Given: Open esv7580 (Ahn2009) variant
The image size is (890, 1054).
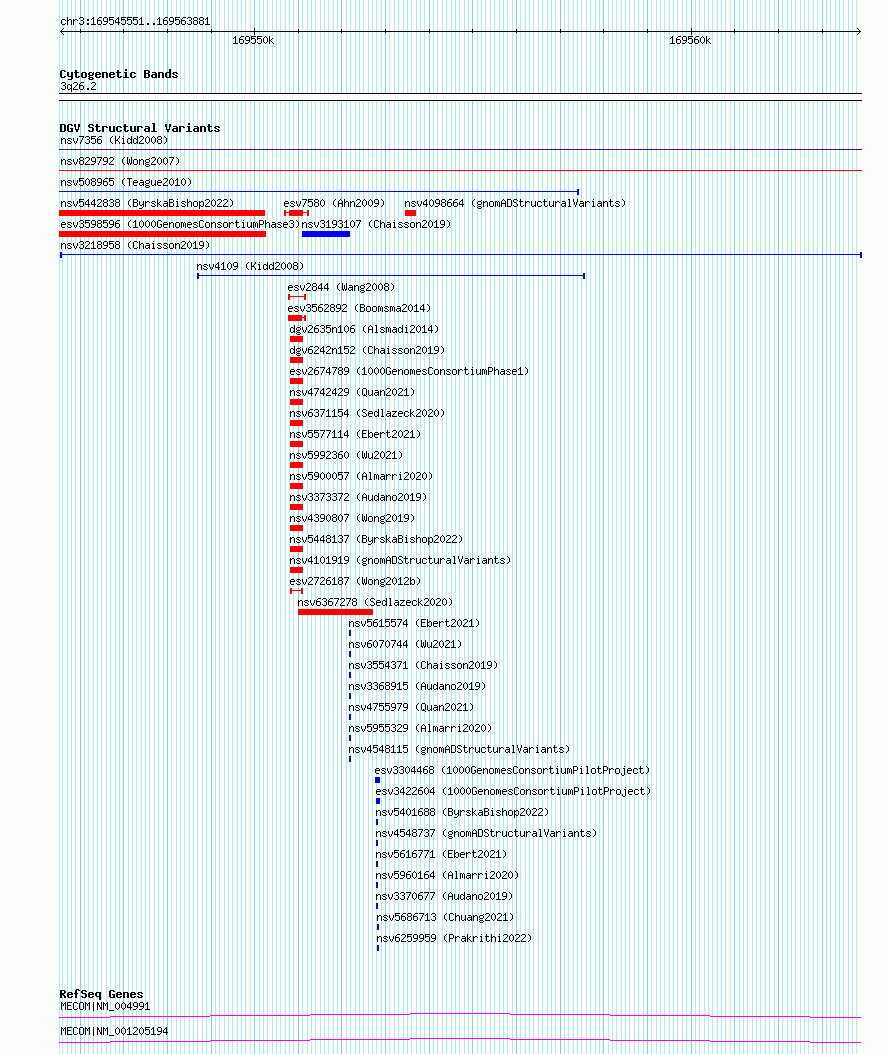Looking at the screenshot, I should [x=334, y=203].
